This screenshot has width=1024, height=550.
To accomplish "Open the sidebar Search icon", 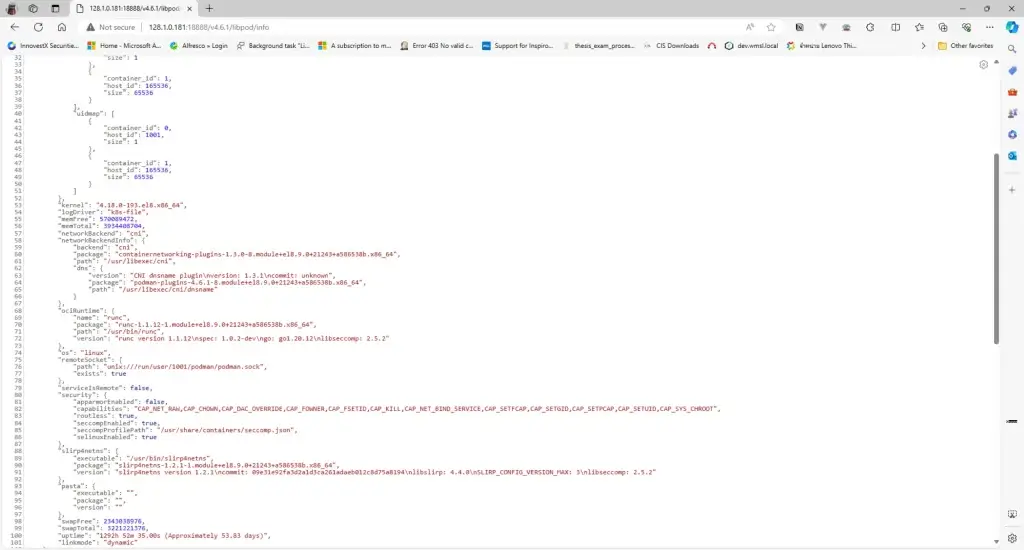I will (x=1012, y=49).
